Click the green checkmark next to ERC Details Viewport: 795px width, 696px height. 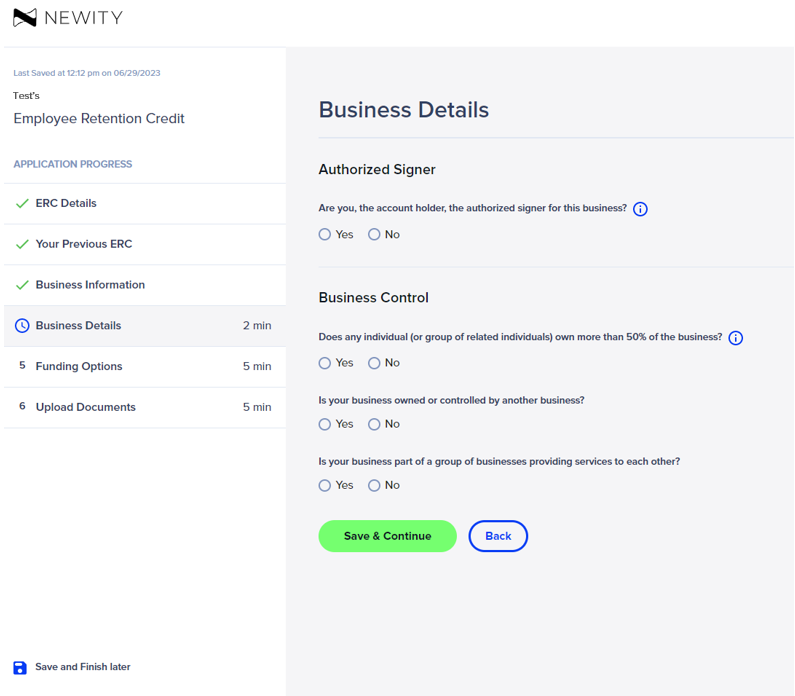point(22,203)
